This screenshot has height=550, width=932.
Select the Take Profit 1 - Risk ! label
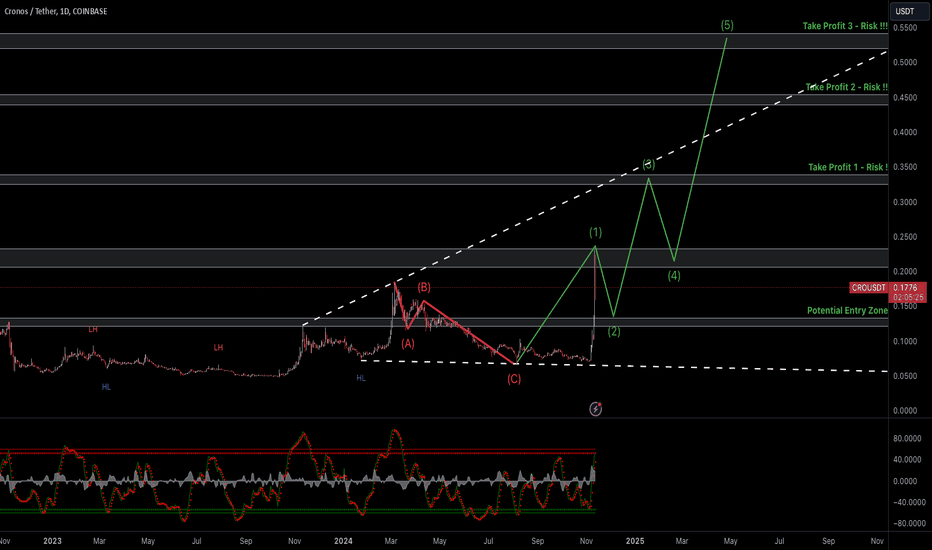[848, 168]
